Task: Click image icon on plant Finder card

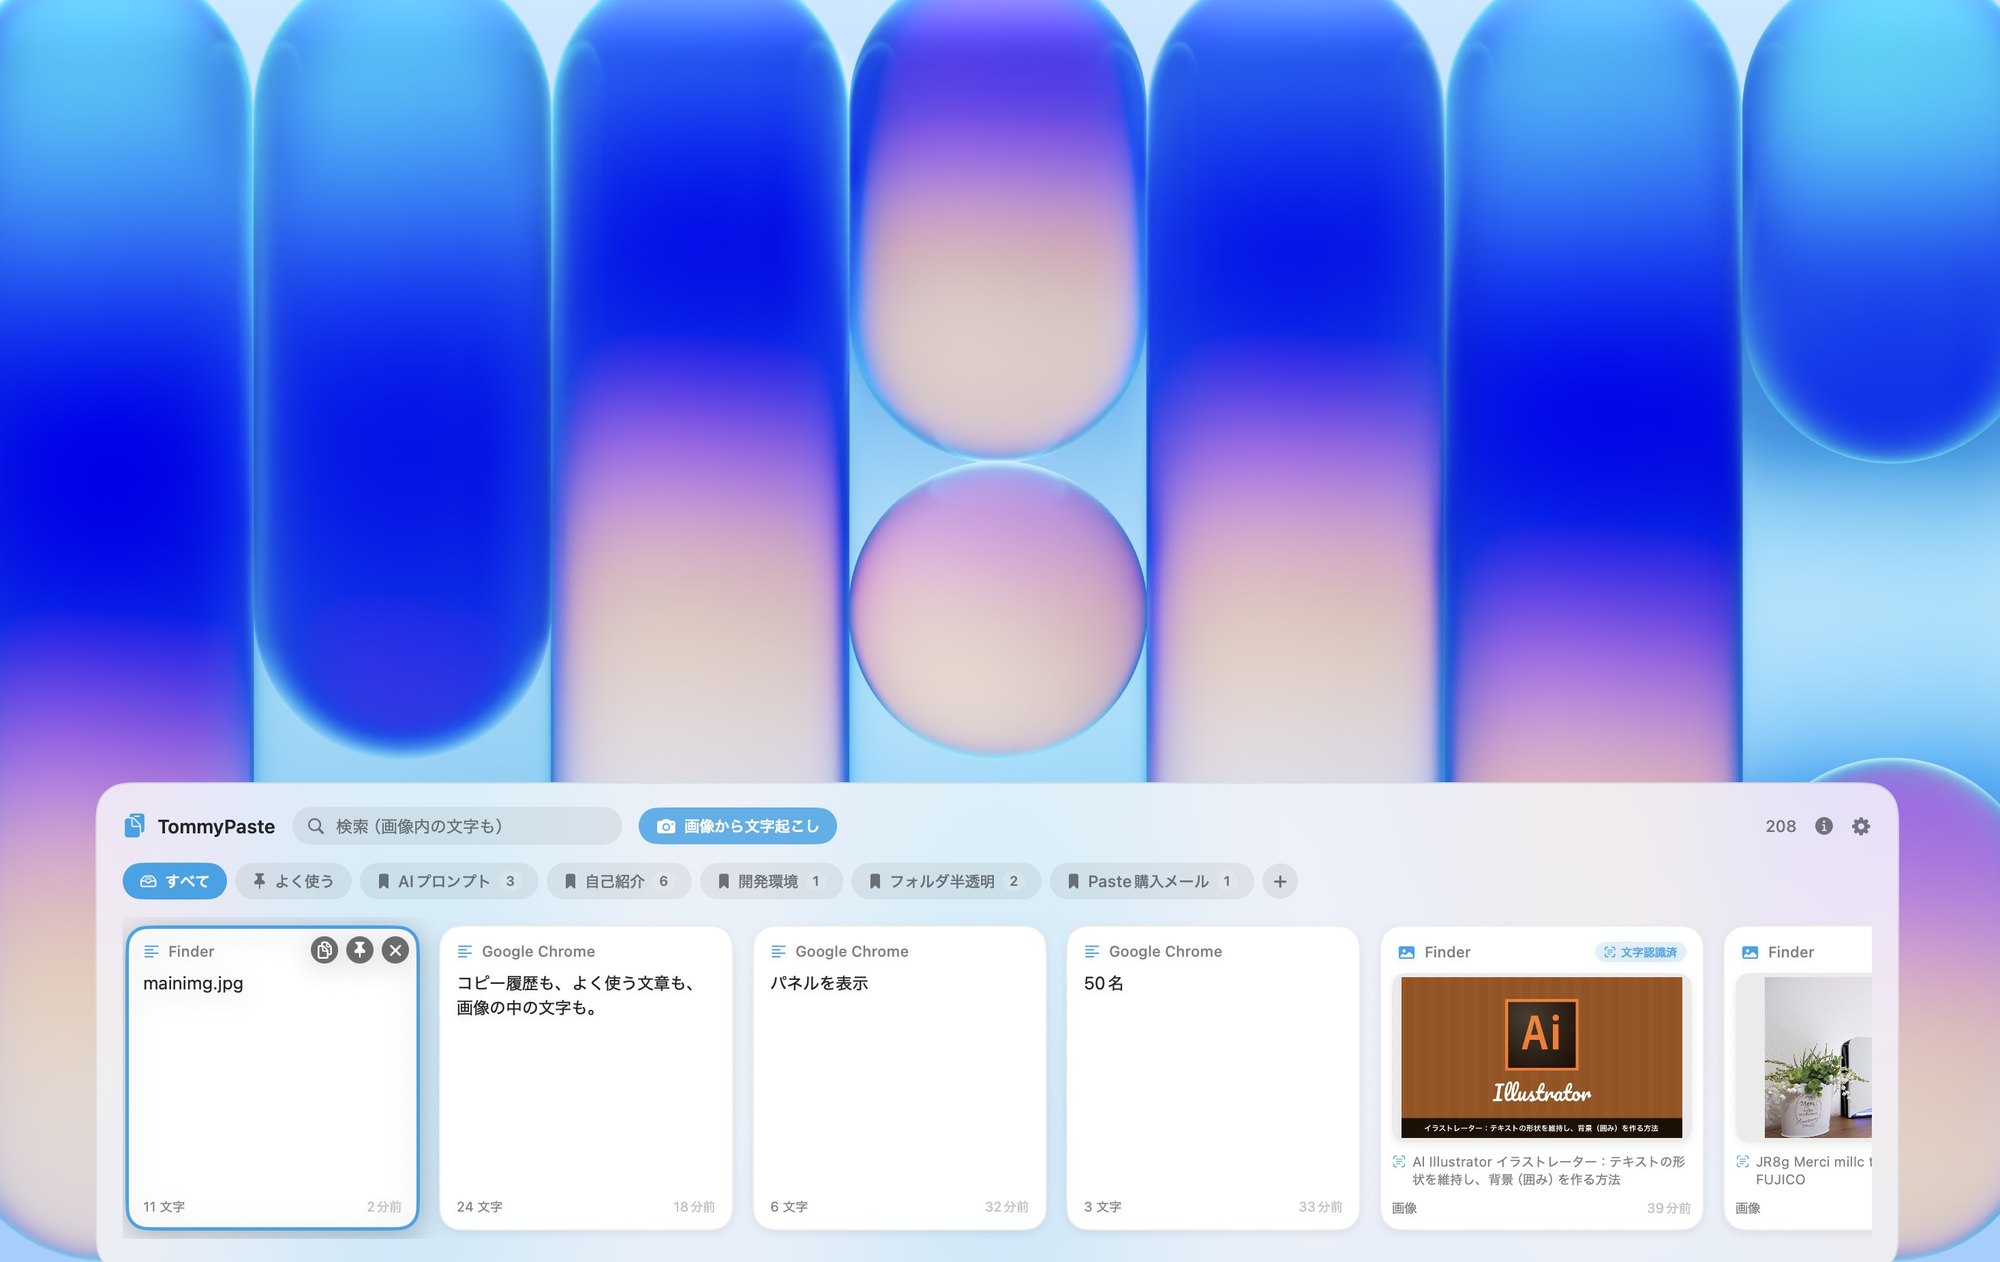Action: (x=1750, y=952)
